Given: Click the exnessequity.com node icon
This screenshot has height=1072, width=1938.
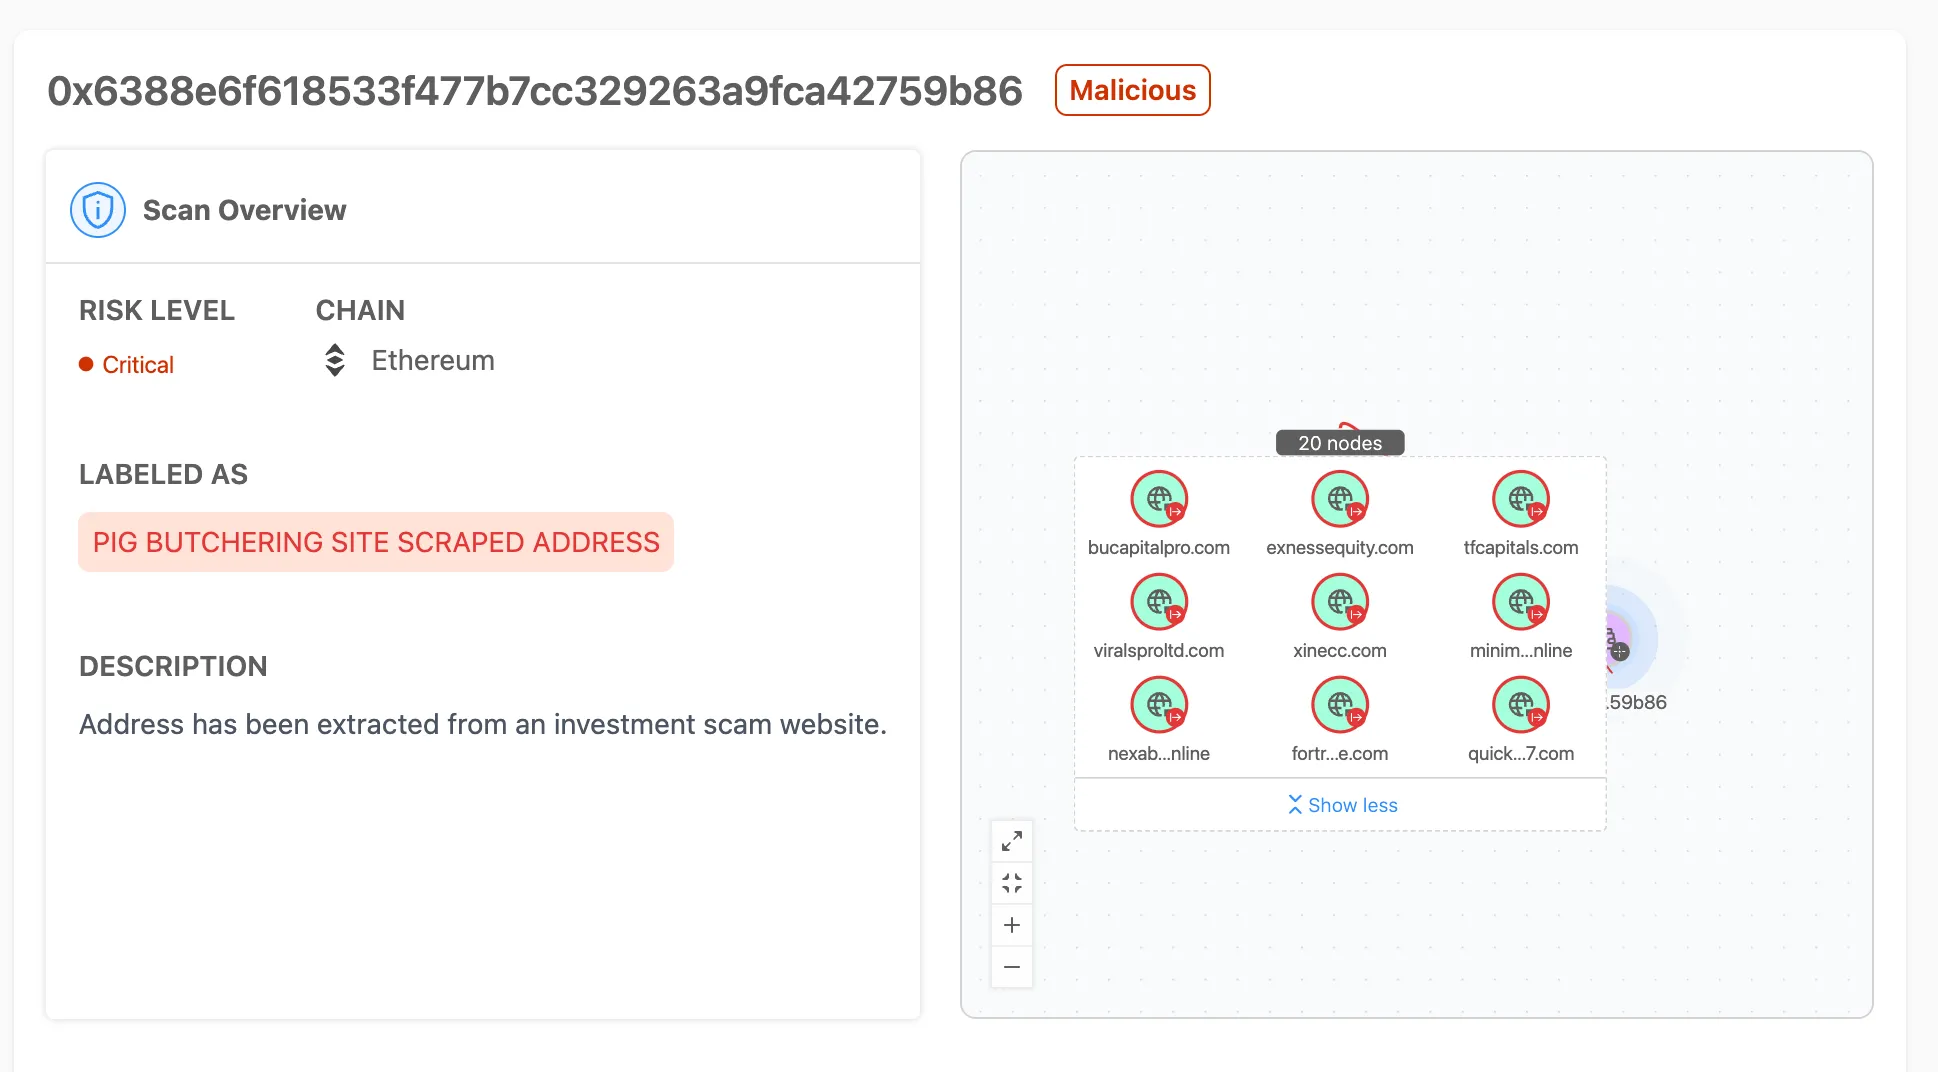Looking at the screenshot, I should (1340, 498).
